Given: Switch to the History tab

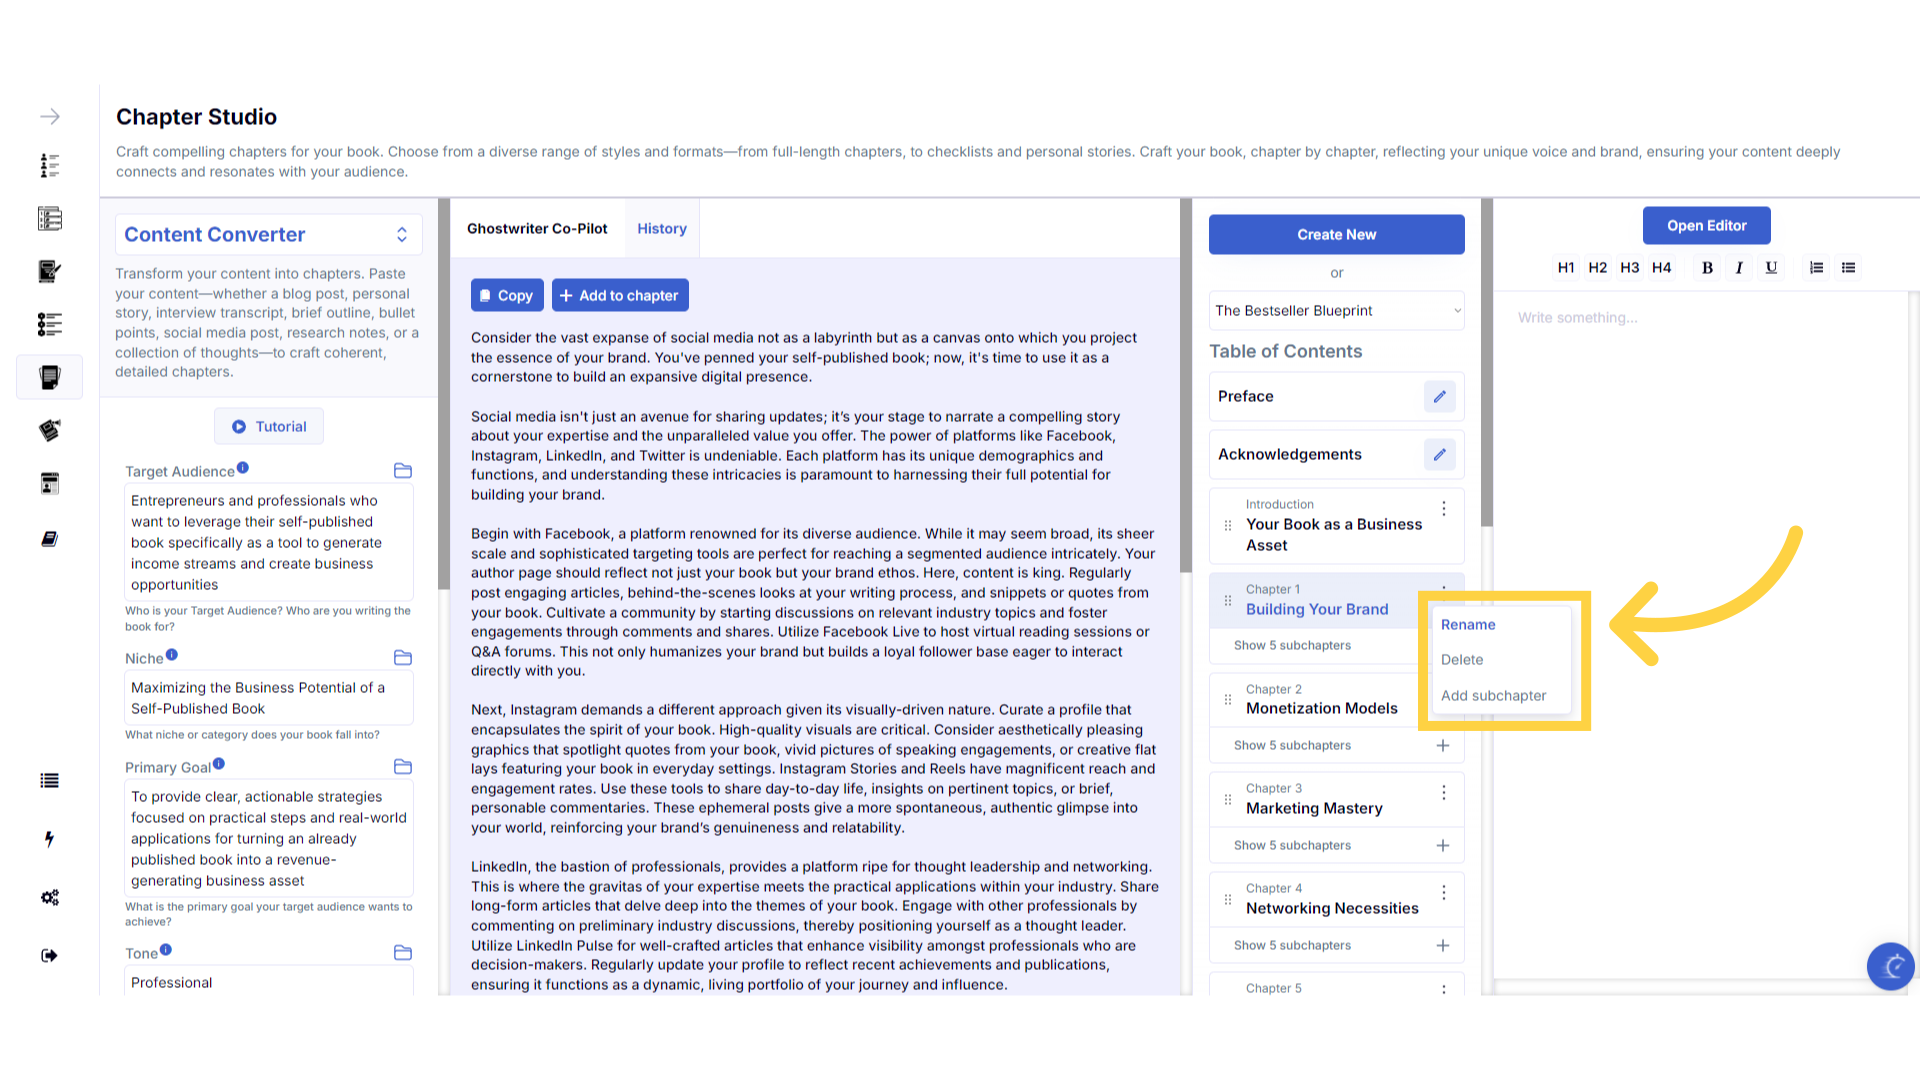Looking at the screenshot, I should coord(661,229).
